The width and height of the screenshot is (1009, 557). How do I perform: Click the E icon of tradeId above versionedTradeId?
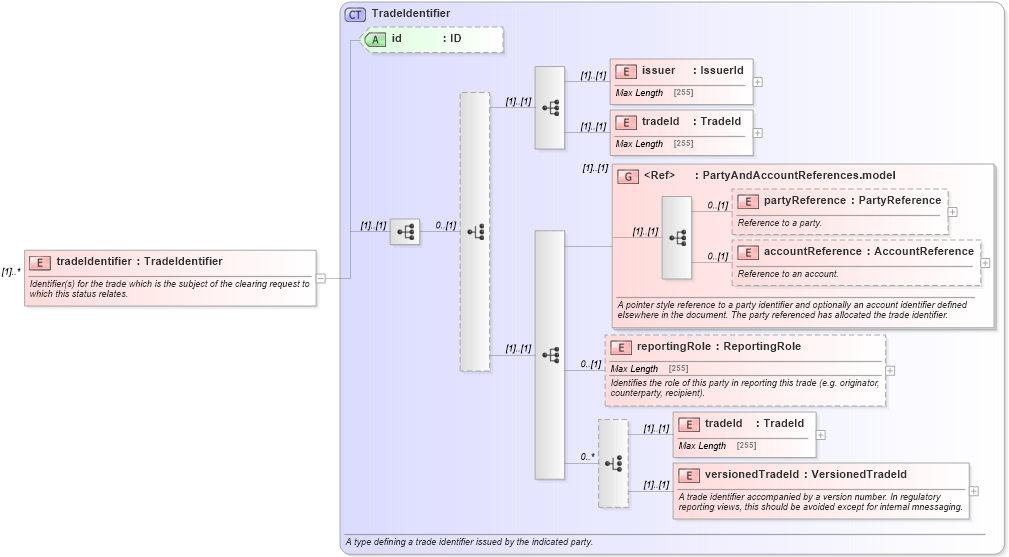click(x=689, y=425)
